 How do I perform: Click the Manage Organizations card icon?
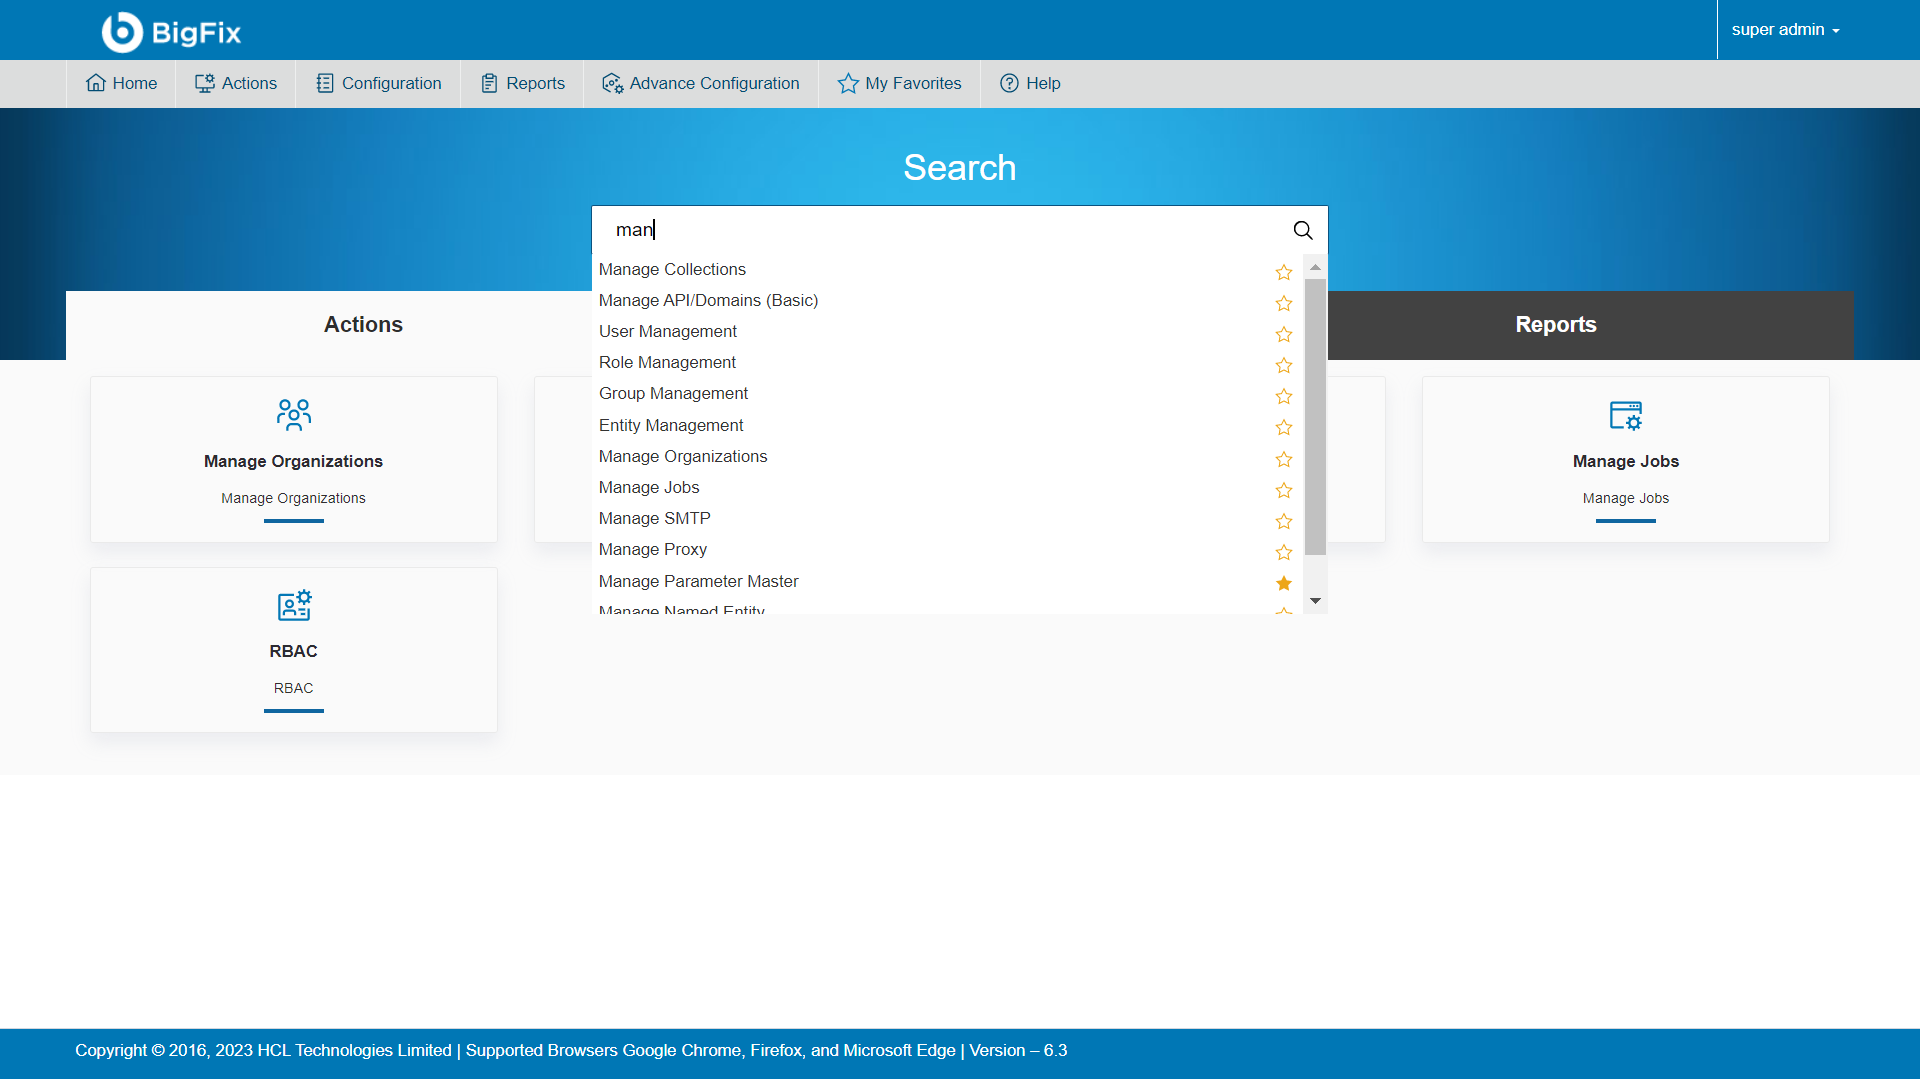pyautogui.click(x=293, y=414)
